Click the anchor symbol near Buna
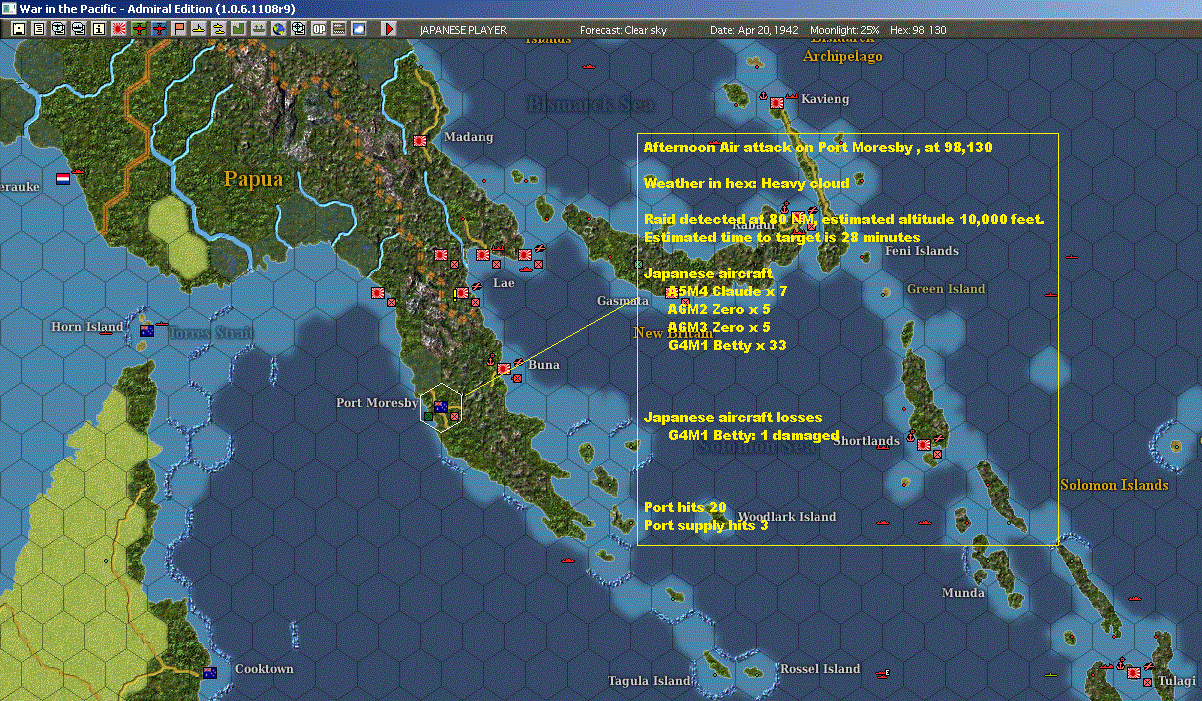 490,358
